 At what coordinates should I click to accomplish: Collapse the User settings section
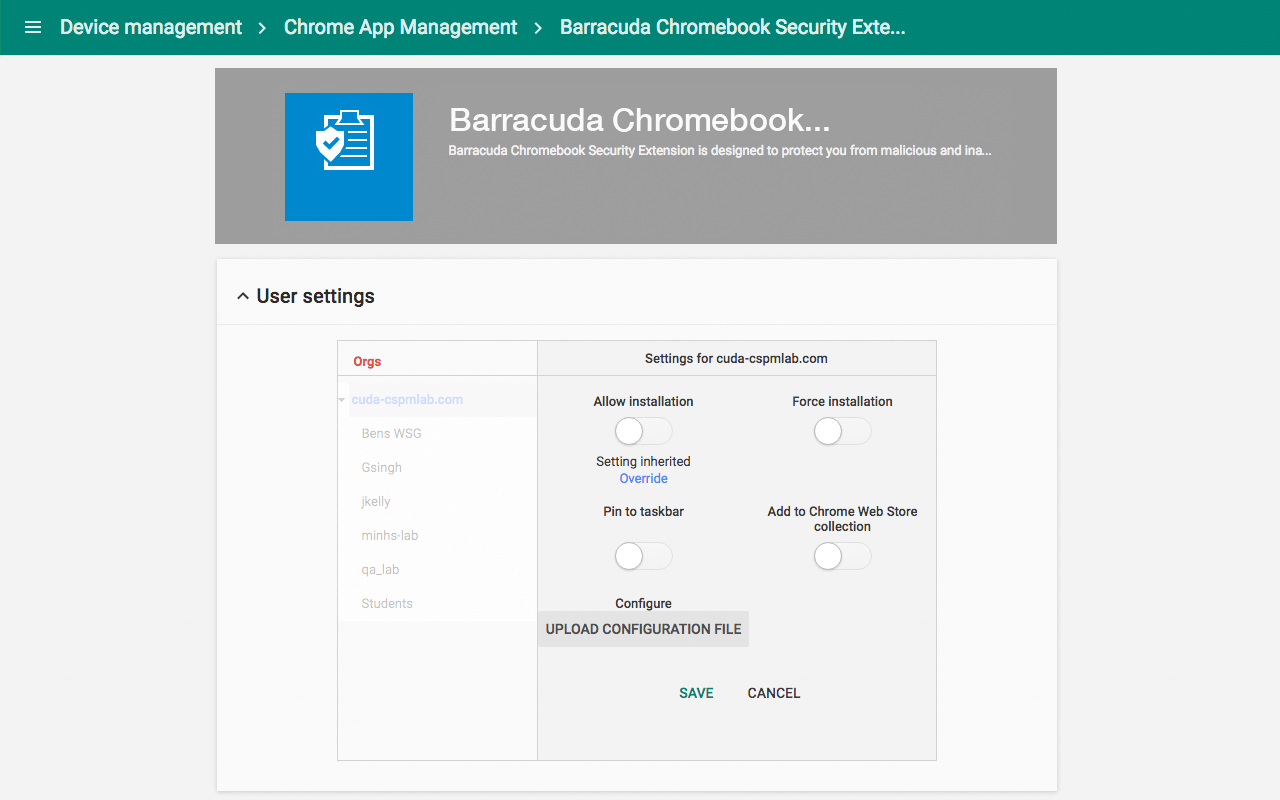click(x=242, y=295)
